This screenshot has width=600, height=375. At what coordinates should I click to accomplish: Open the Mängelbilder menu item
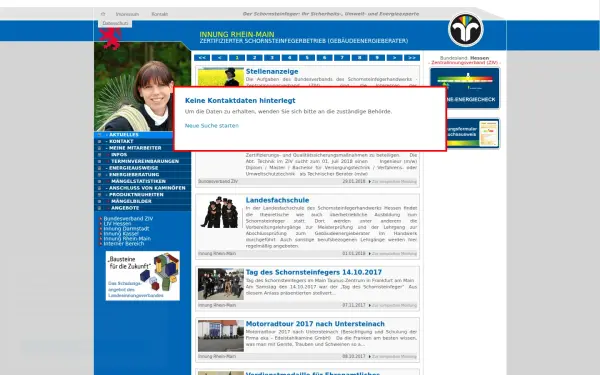point(142,201)
